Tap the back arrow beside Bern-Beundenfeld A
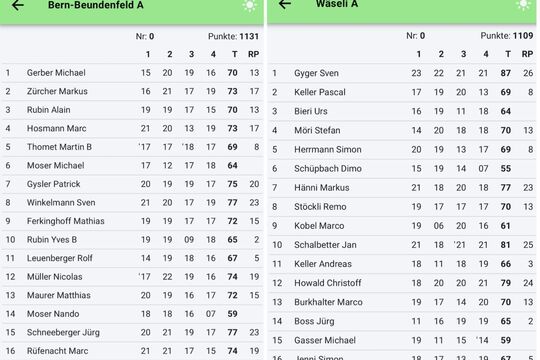 [x=18, y=5]
